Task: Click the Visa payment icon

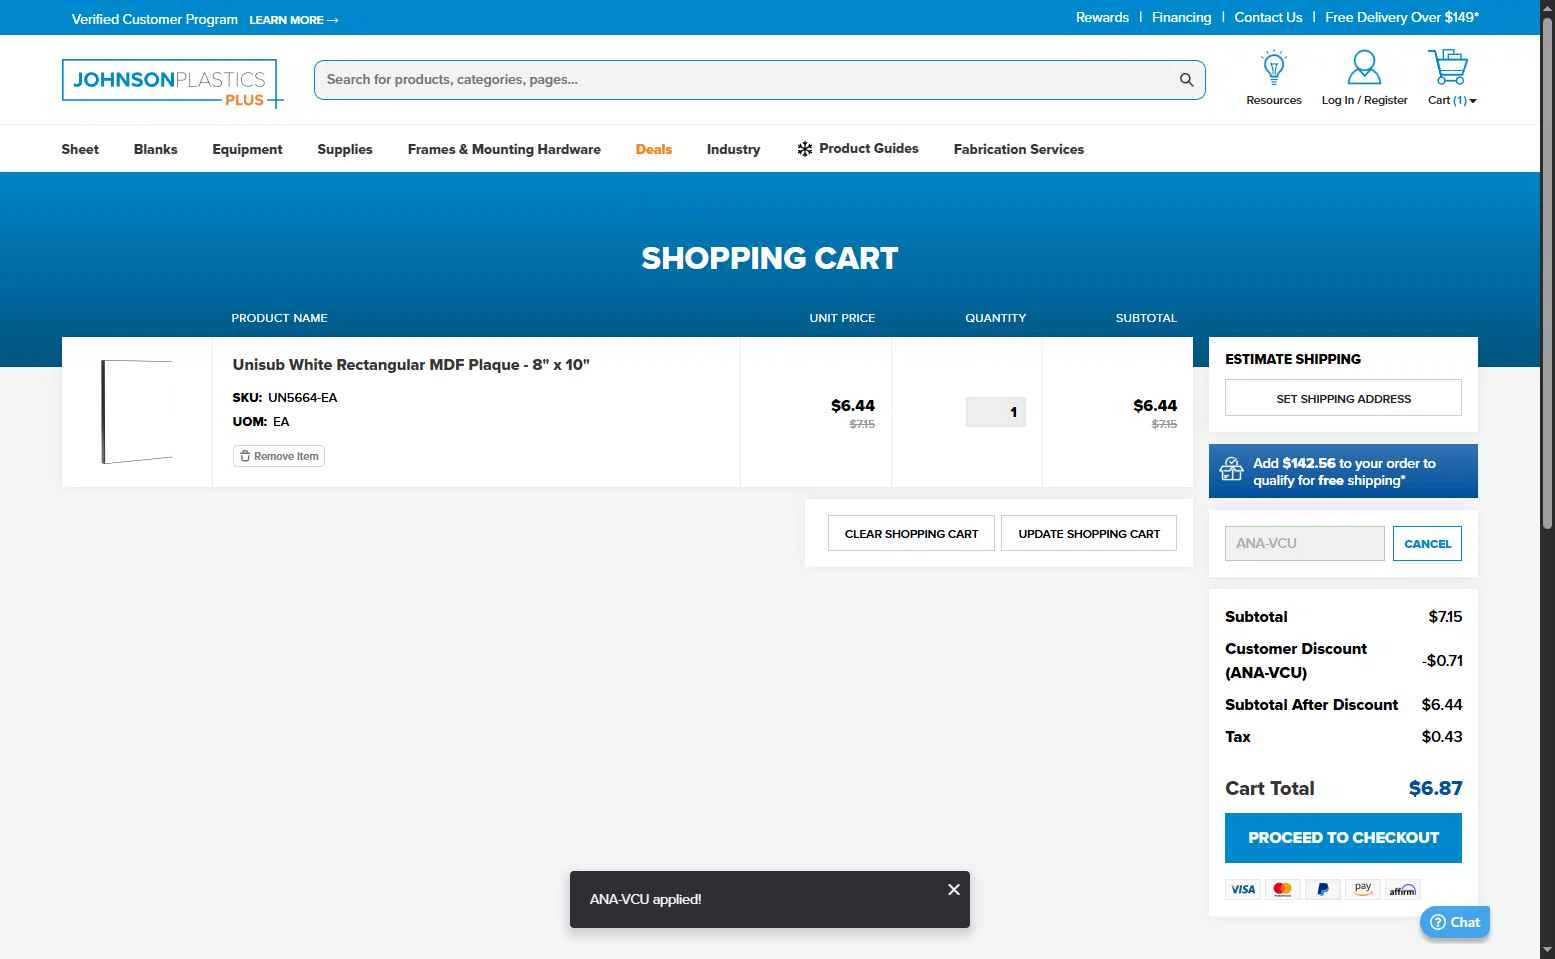Action: tap(1243, 889)
